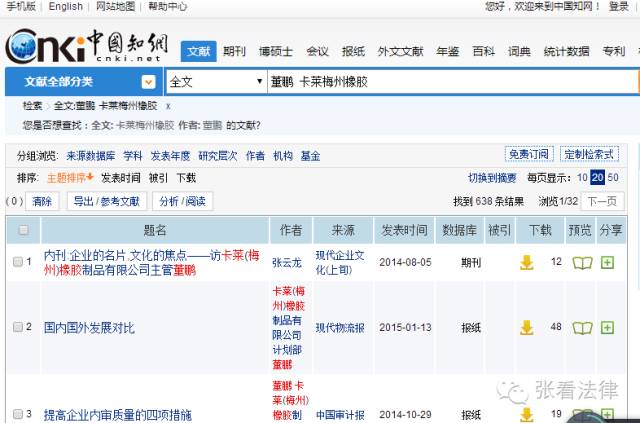Sort results by 被引
The height and width of the screenshot is (423, 640).
pyautogui.click(x=158, y=178)
